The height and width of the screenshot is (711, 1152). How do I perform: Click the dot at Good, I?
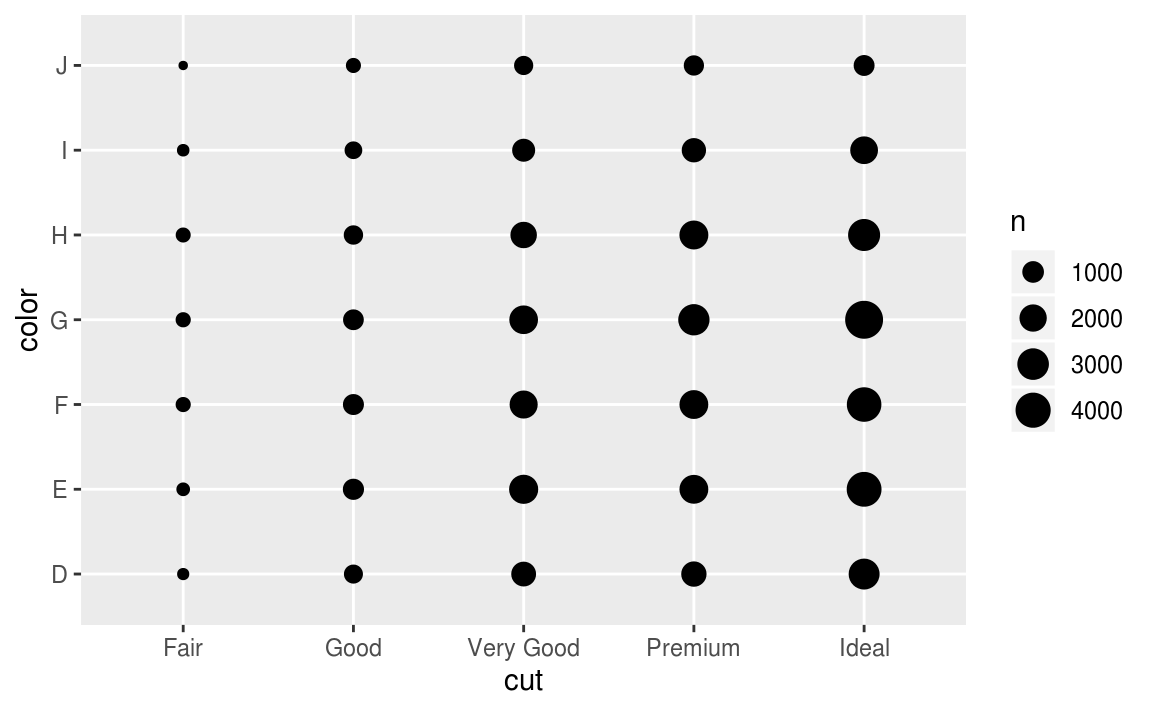[353, 150]
